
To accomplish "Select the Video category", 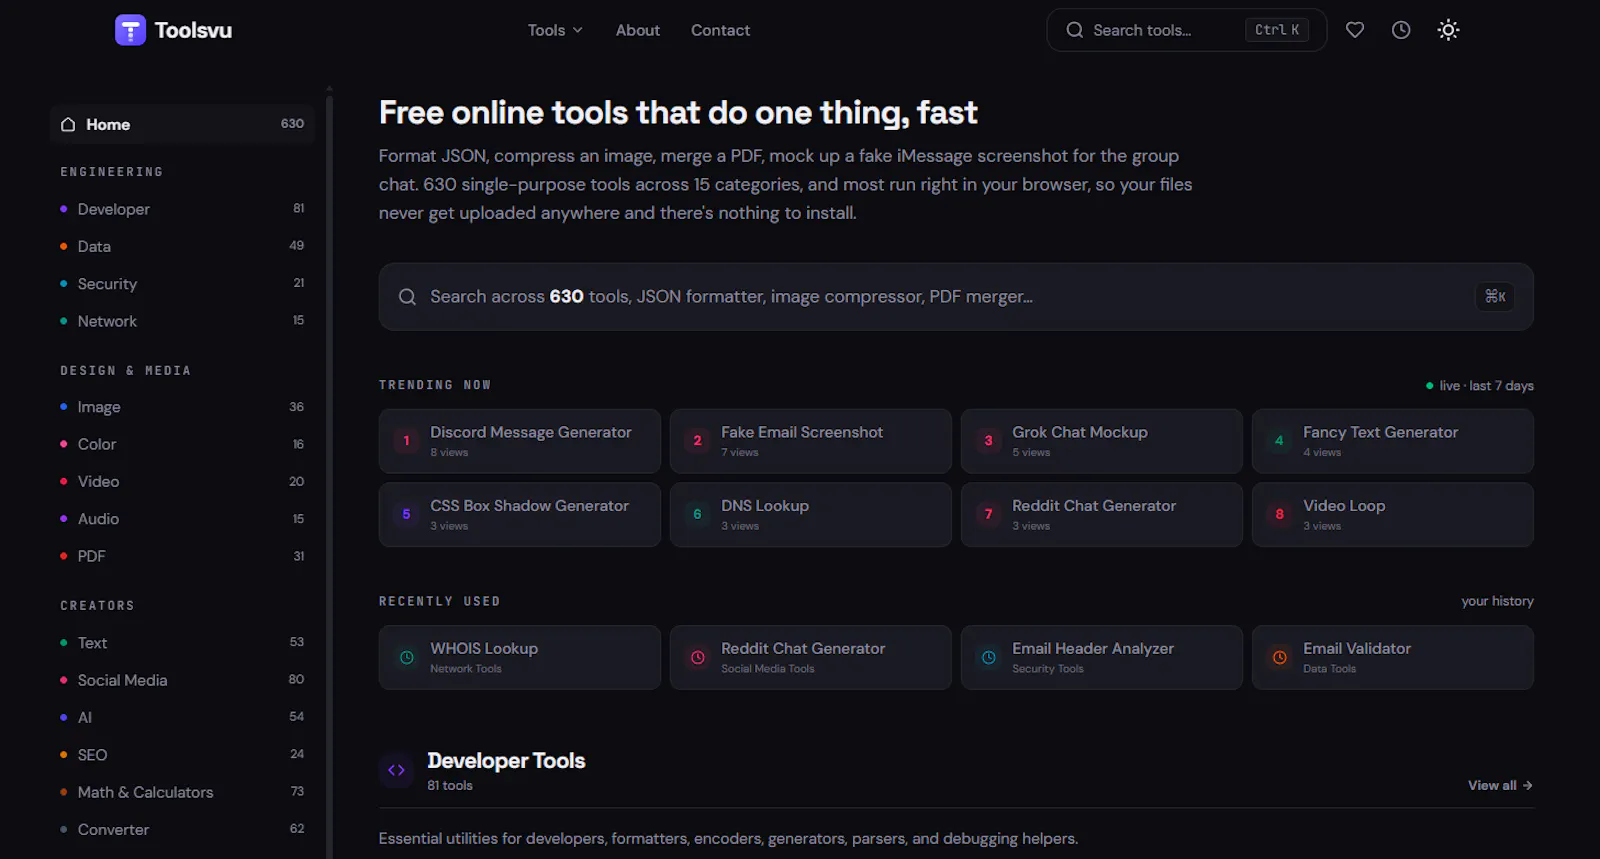I will tap(182, 481).
